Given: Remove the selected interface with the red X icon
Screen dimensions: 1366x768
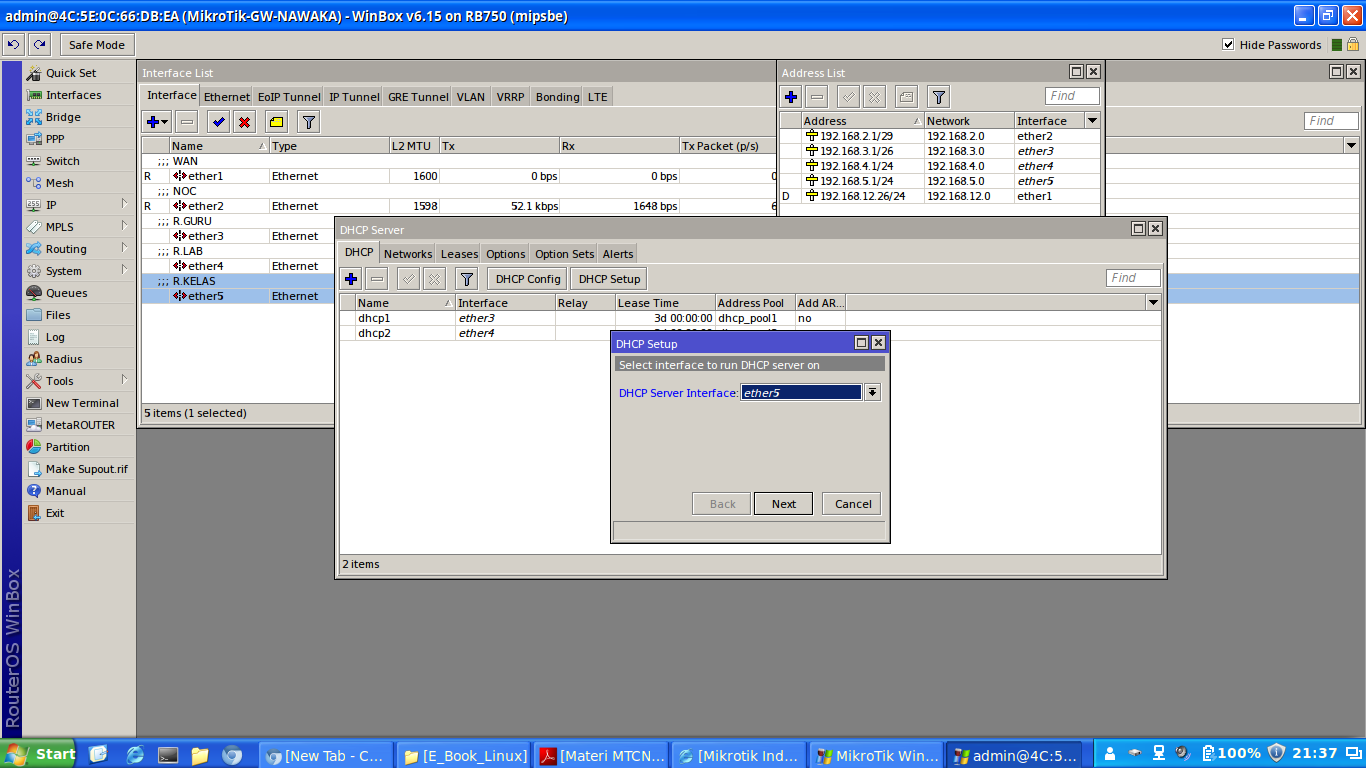Looking at the screenshot, I should pos(244,121).
